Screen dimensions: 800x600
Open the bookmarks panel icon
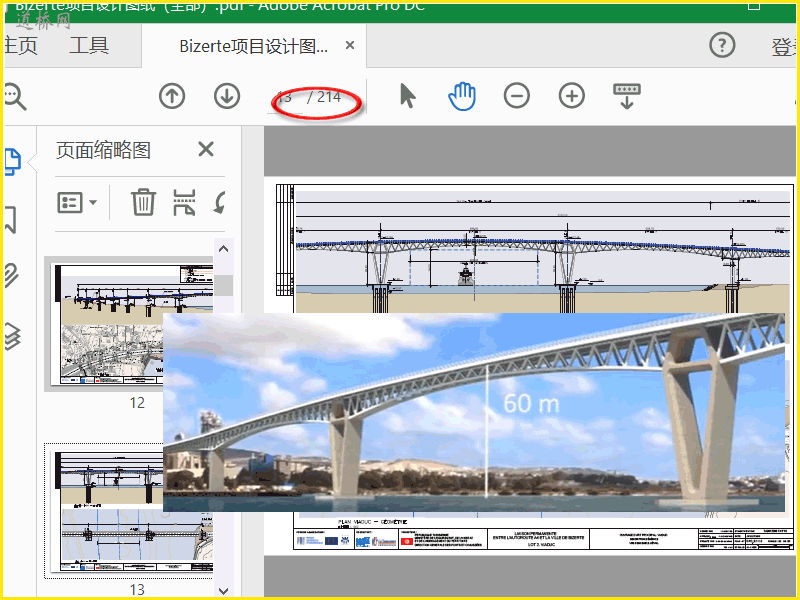click(x=11, y=220)
